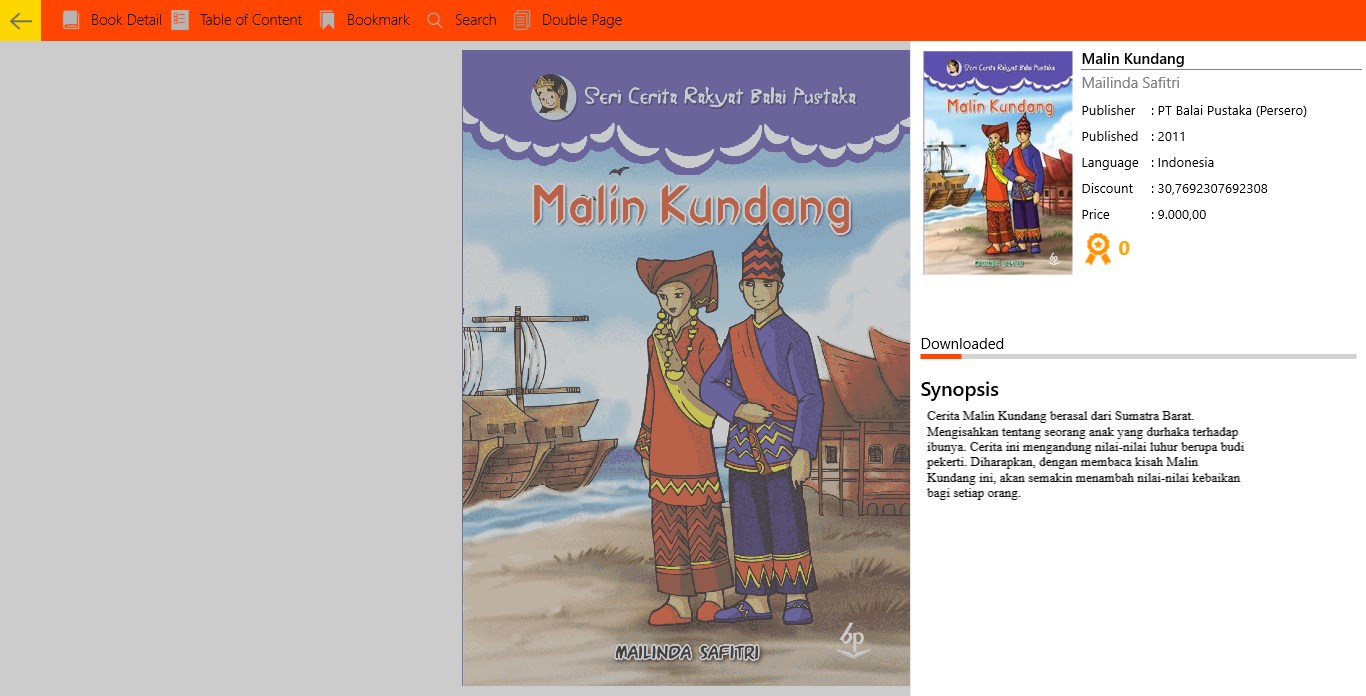Select the Bookmark label
The image size is (1366, 696).
(x=378, y=20)
